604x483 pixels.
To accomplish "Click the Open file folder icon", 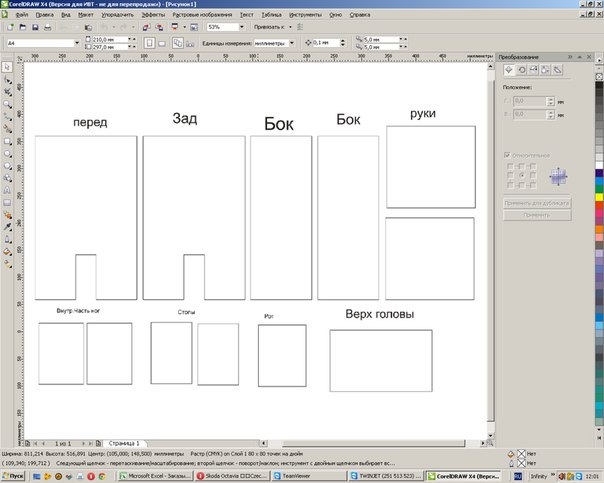I will (x=23, y=27).
